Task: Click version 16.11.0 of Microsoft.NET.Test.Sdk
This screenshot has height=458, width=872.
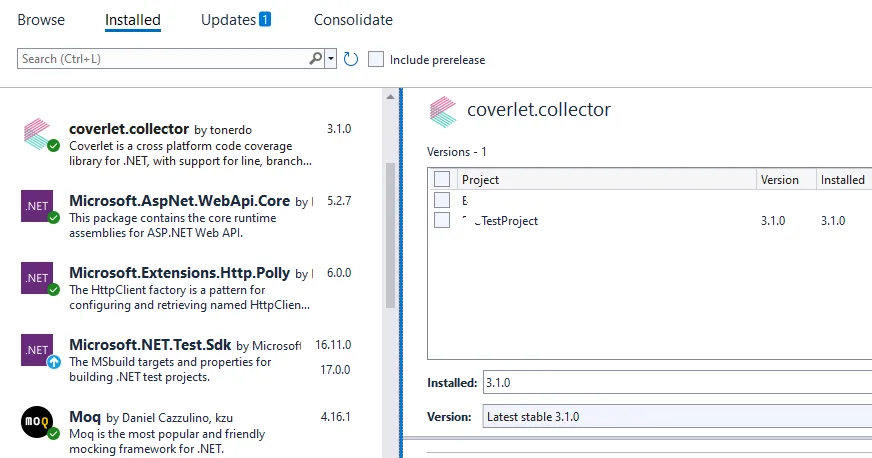Action: 333,345
